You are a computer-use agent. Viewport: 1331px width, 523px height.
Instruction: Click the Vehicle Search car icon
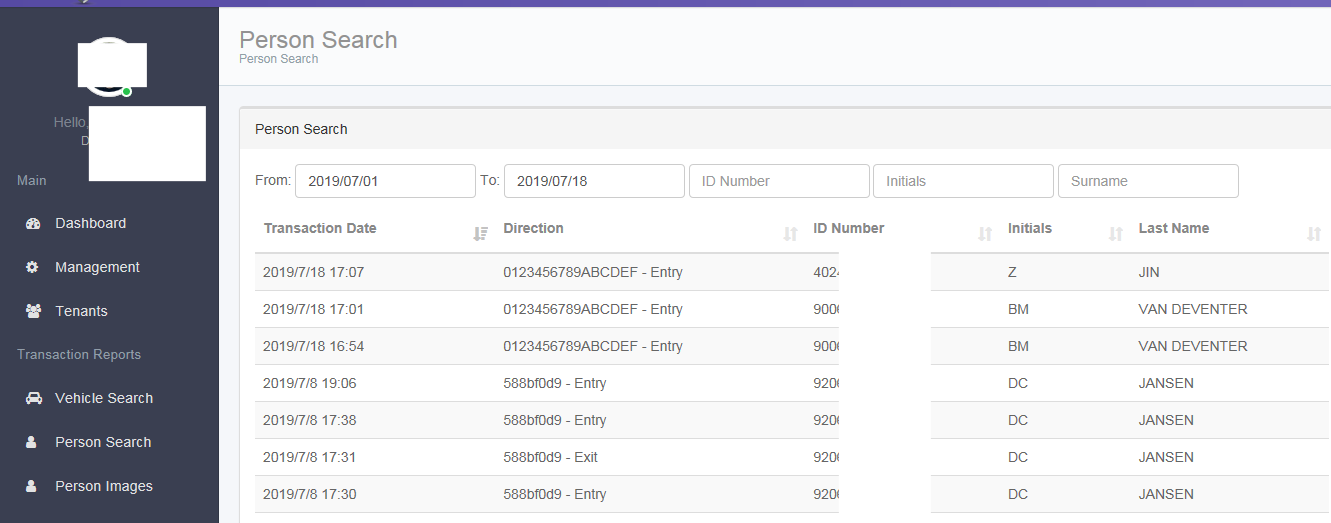click(34, 398)
